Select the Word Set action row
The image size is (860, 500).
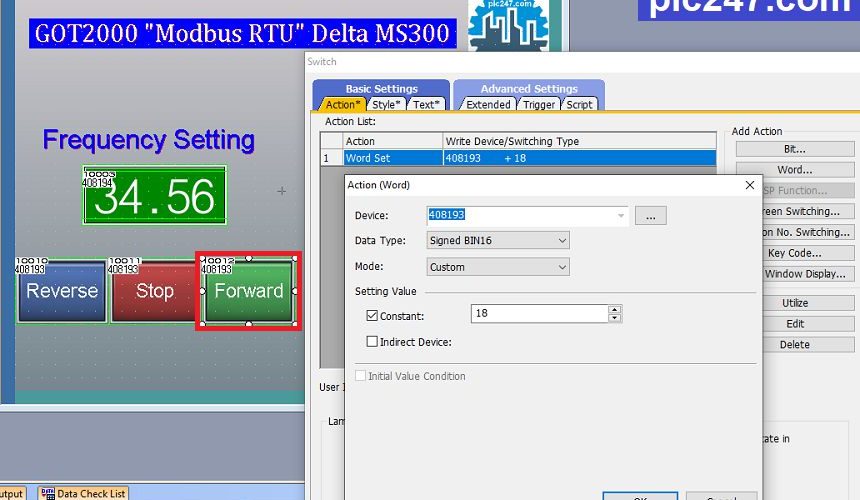[518, 158]
